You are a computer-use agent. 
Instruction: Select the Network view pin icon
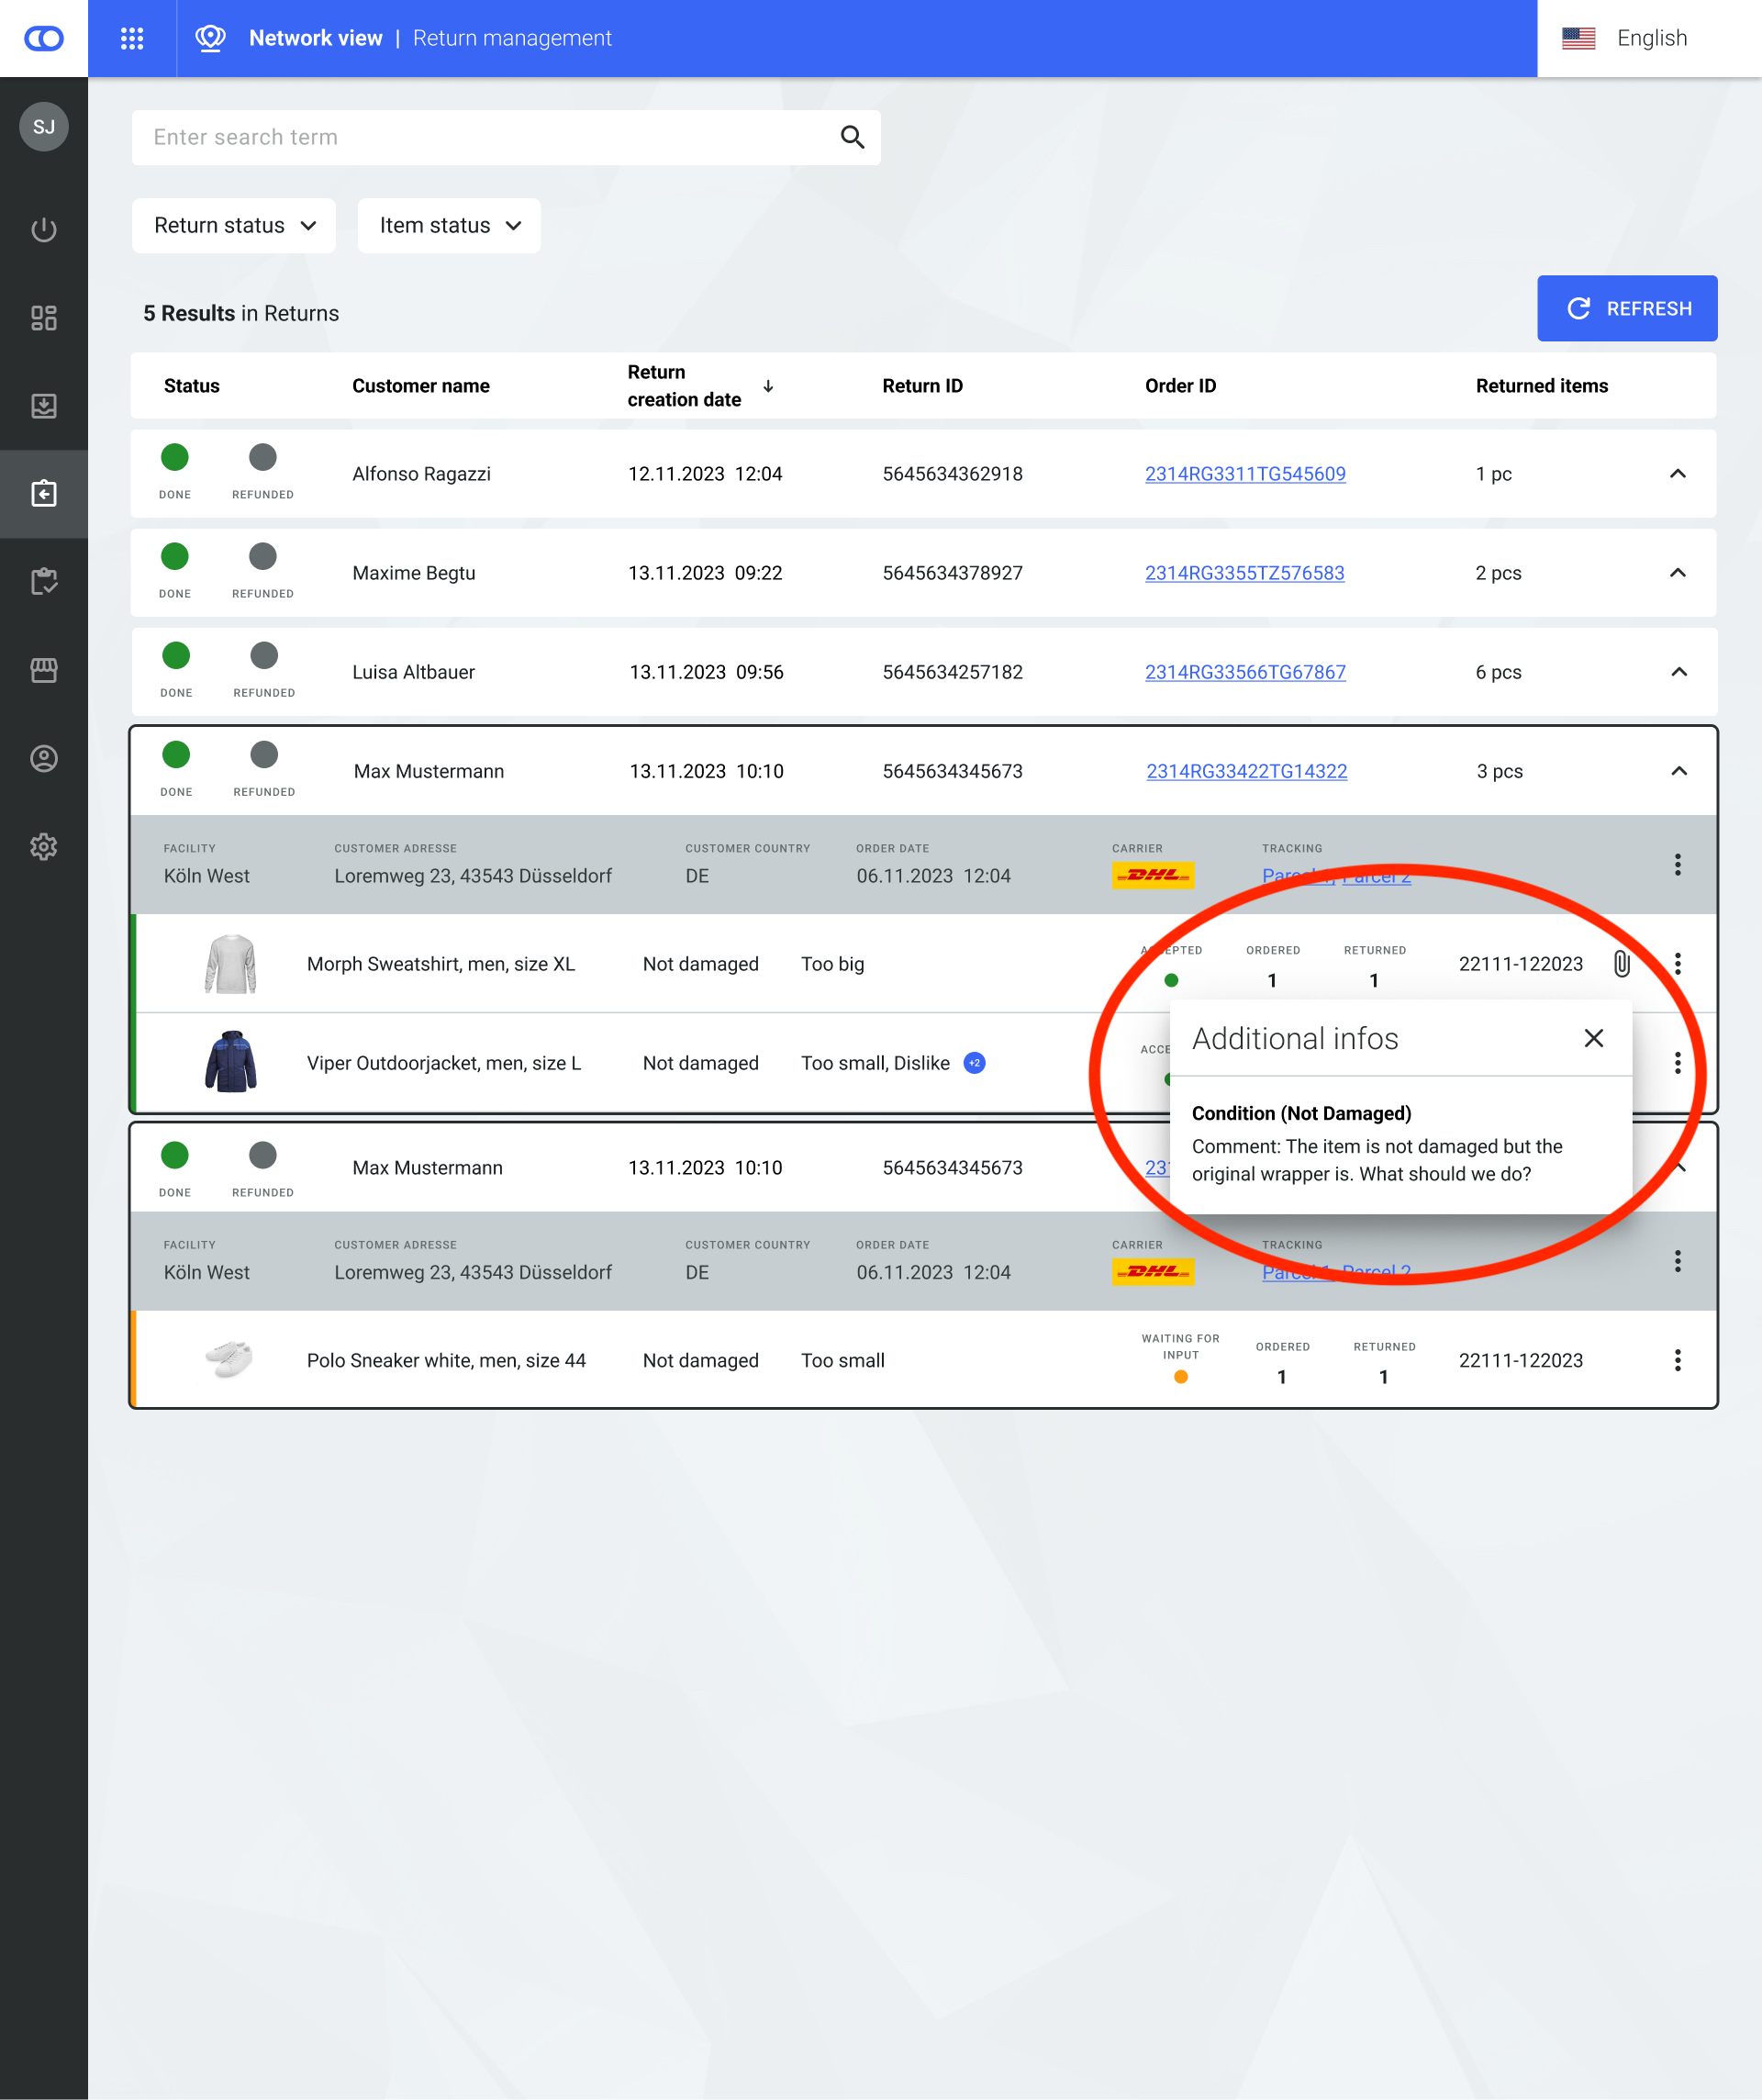[x=211, y=38]
